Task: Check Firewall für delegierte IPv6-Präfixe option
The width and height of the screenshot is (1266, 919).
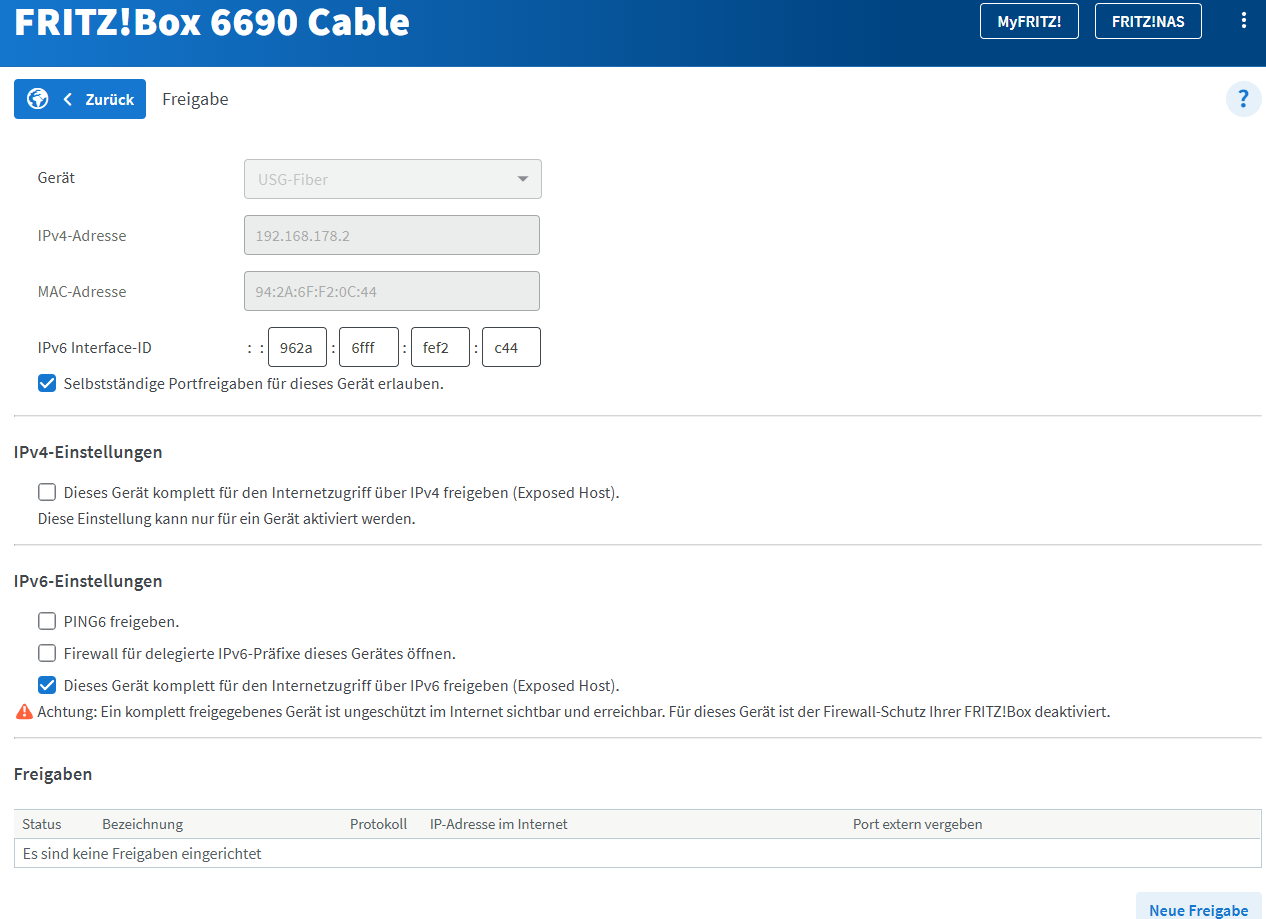Action: coord(47,653)
